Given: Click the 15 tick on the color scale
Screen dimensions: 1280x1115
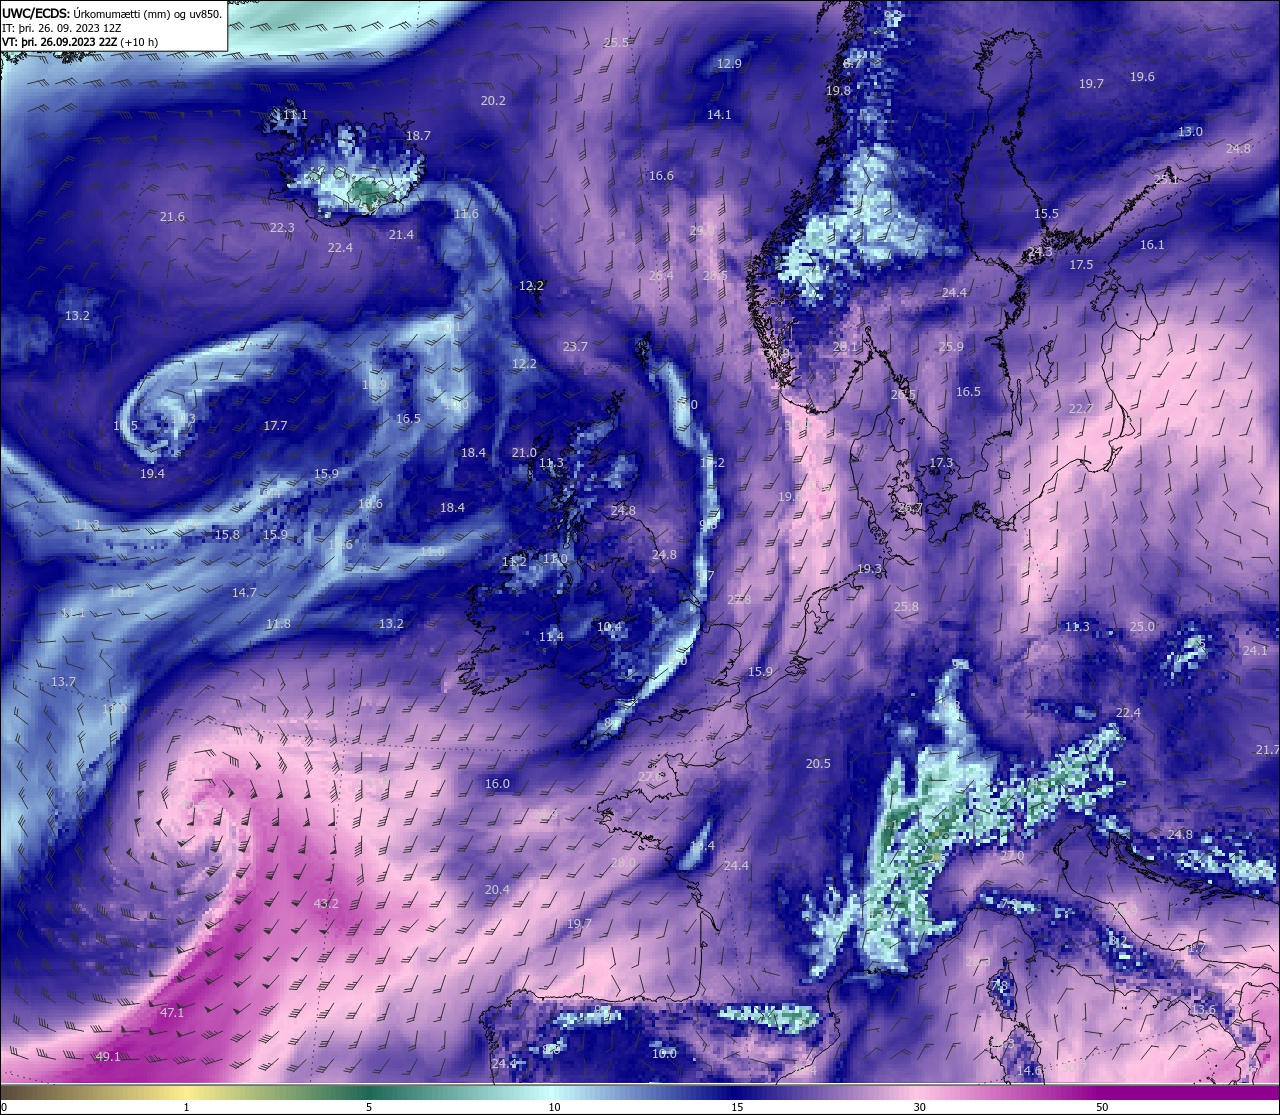Looking at the screenshot, I should click(737, 1107).
